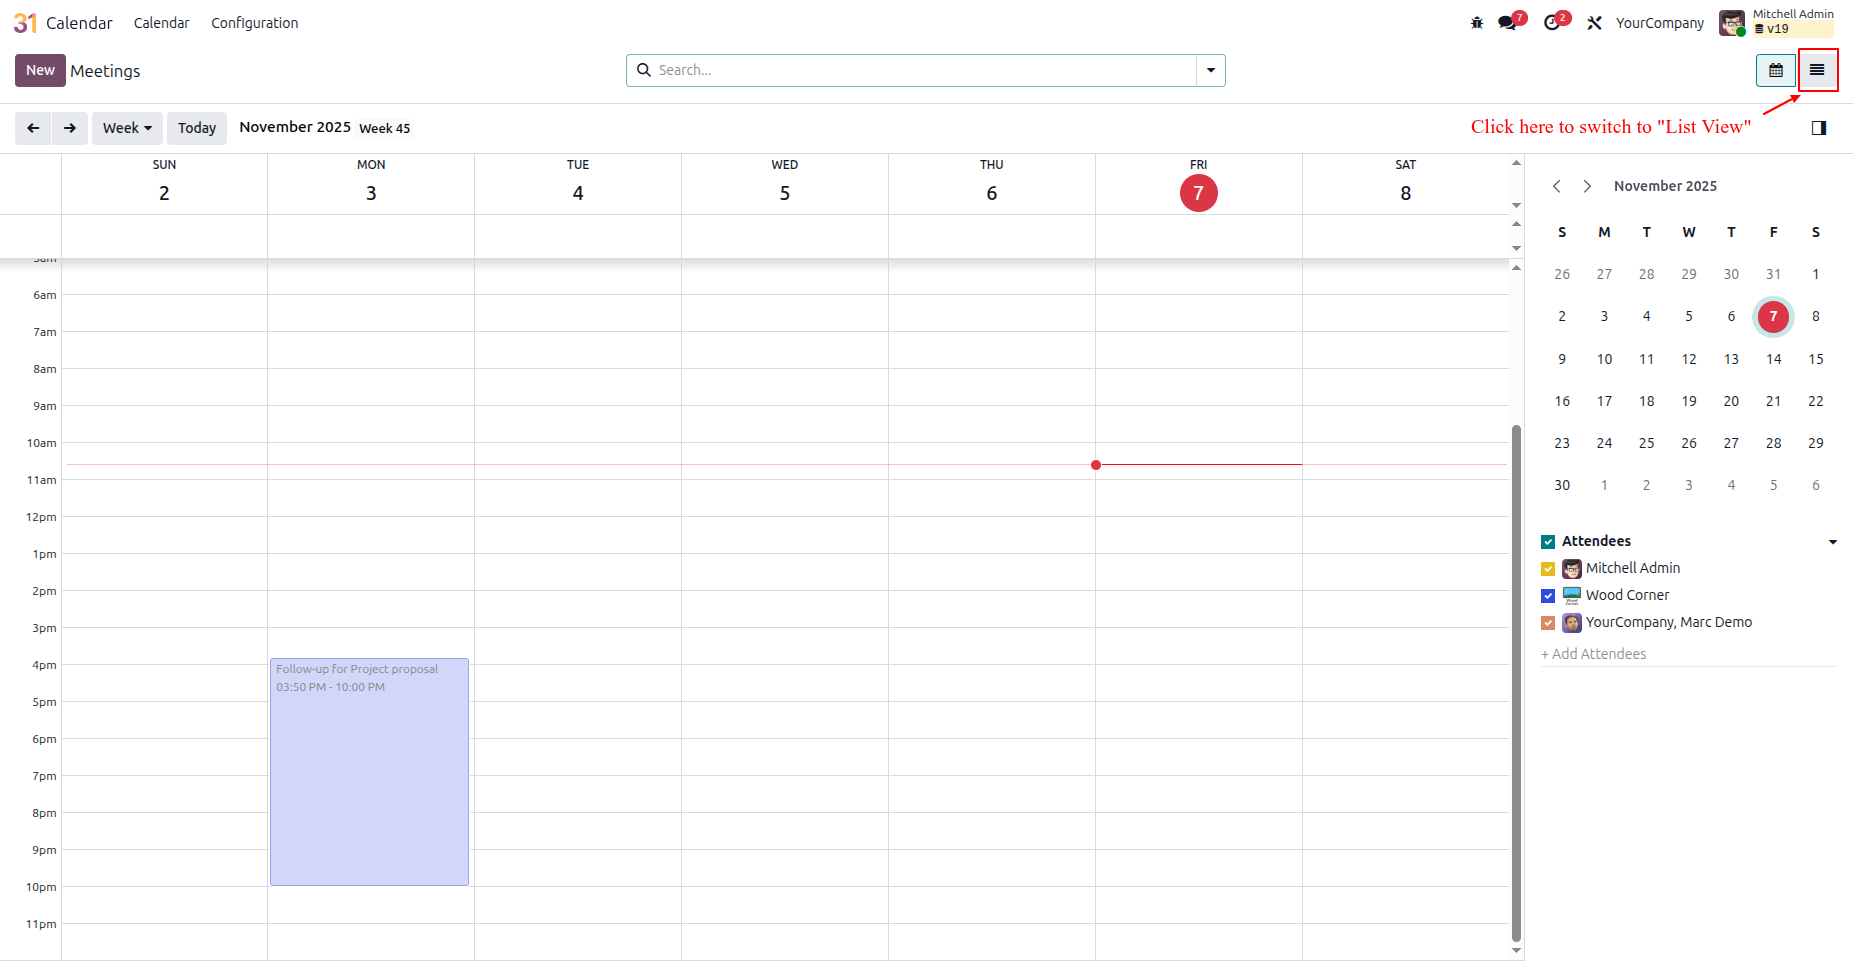Screen dimensions: 1853x961
Task: Pick November 14 in mini calendar
Action: pos(1773,359)
